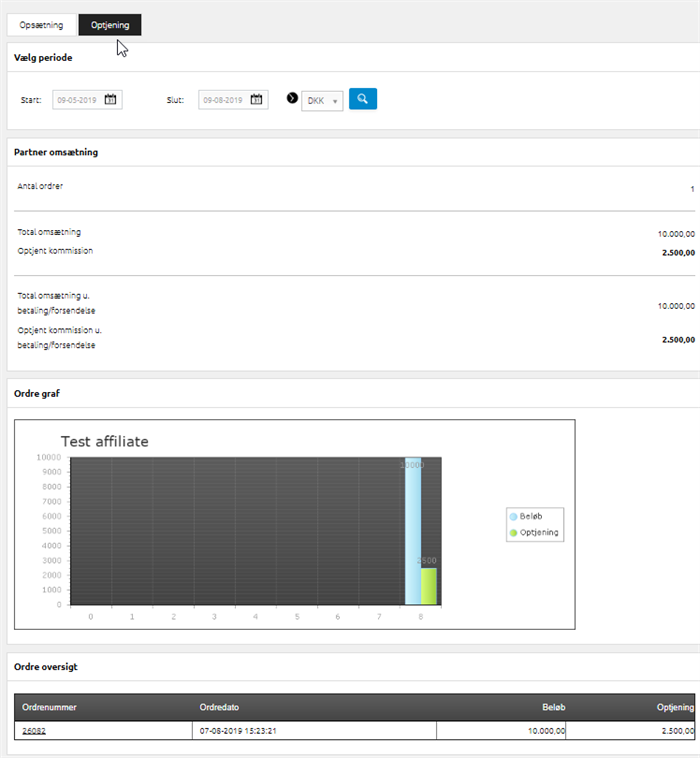Viewport: 700px width, 758px height.
Task: Open order number 26082 link
Action: [x=34, y=731]
